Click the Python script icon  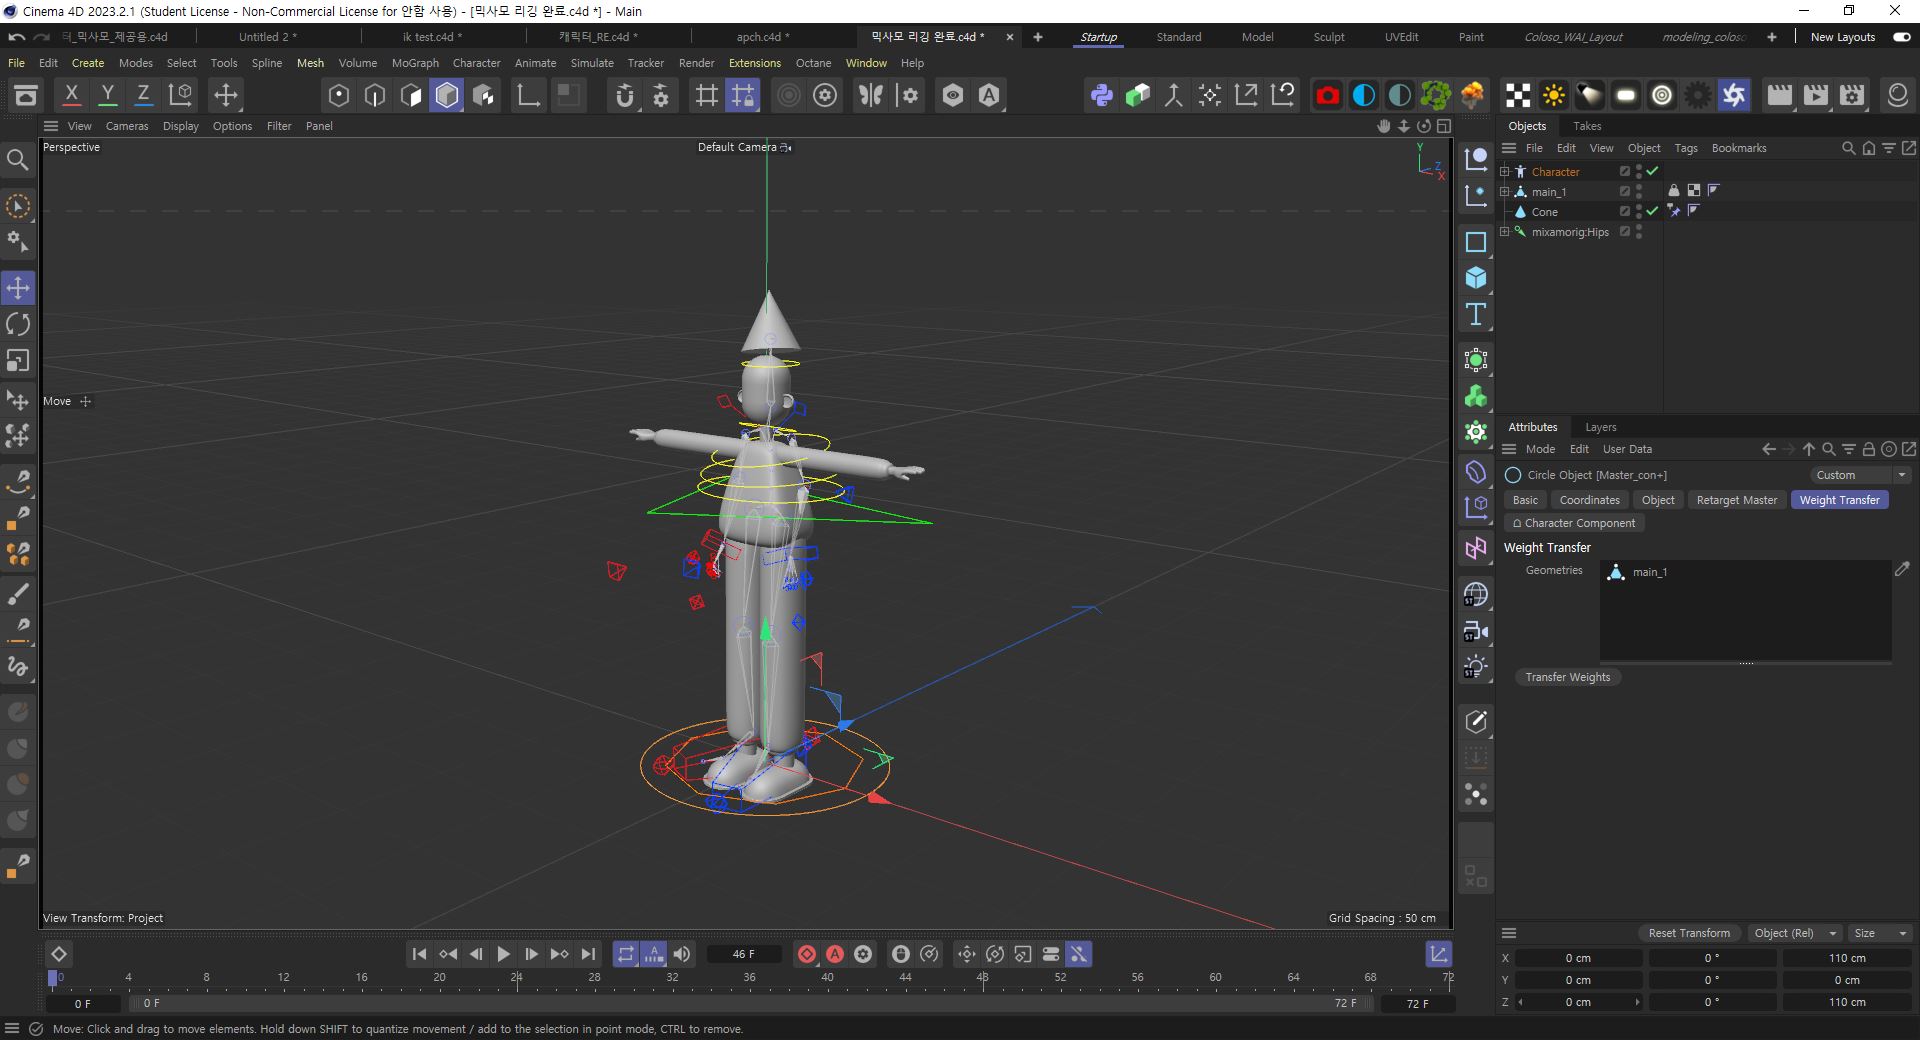pyautogui.click(x=1101, y=95)
